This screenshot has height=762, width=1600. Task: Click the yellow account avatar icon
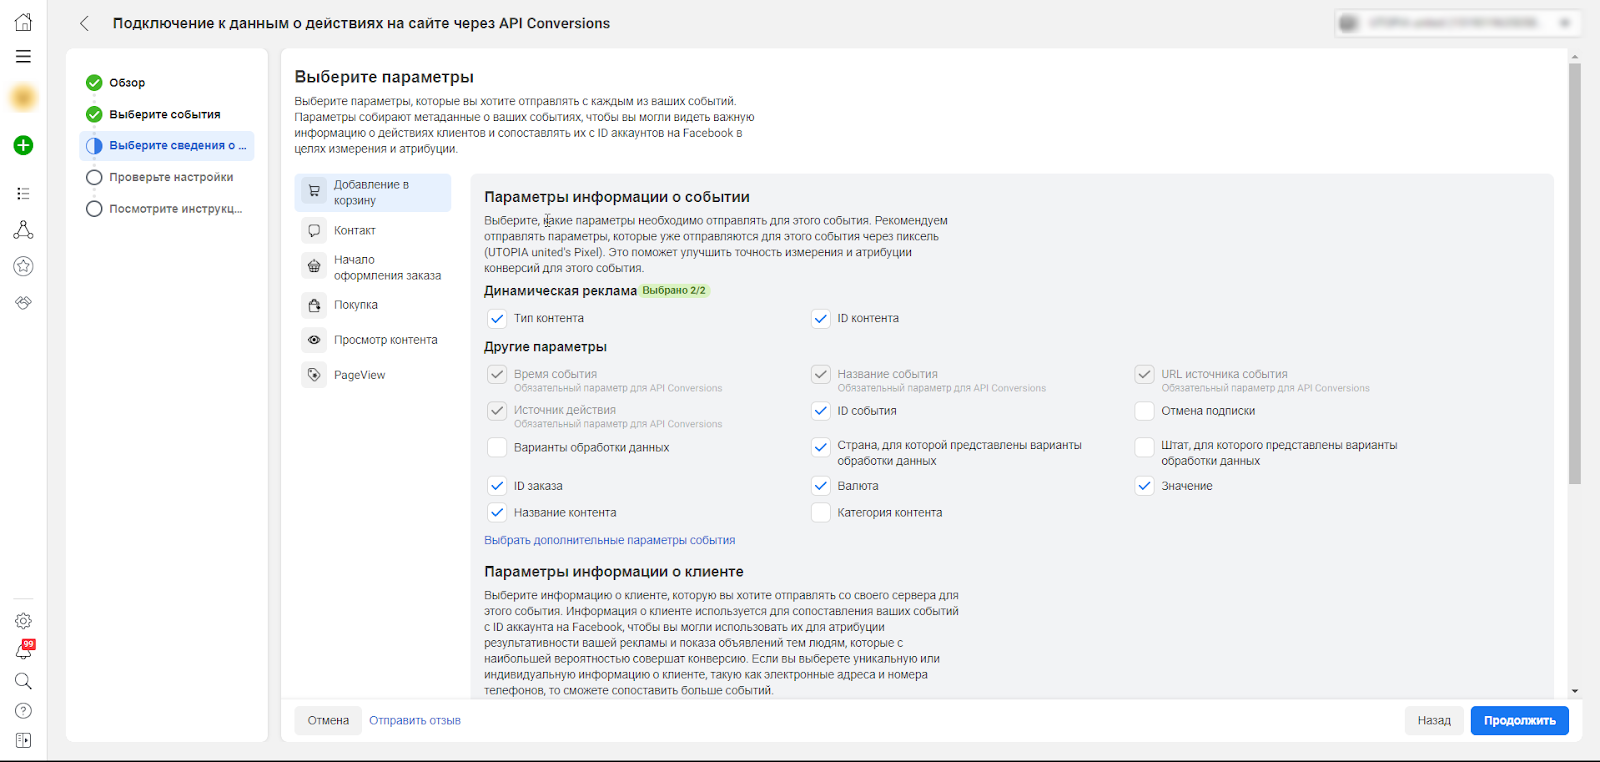pyautogui.click(x=23, y=98)
